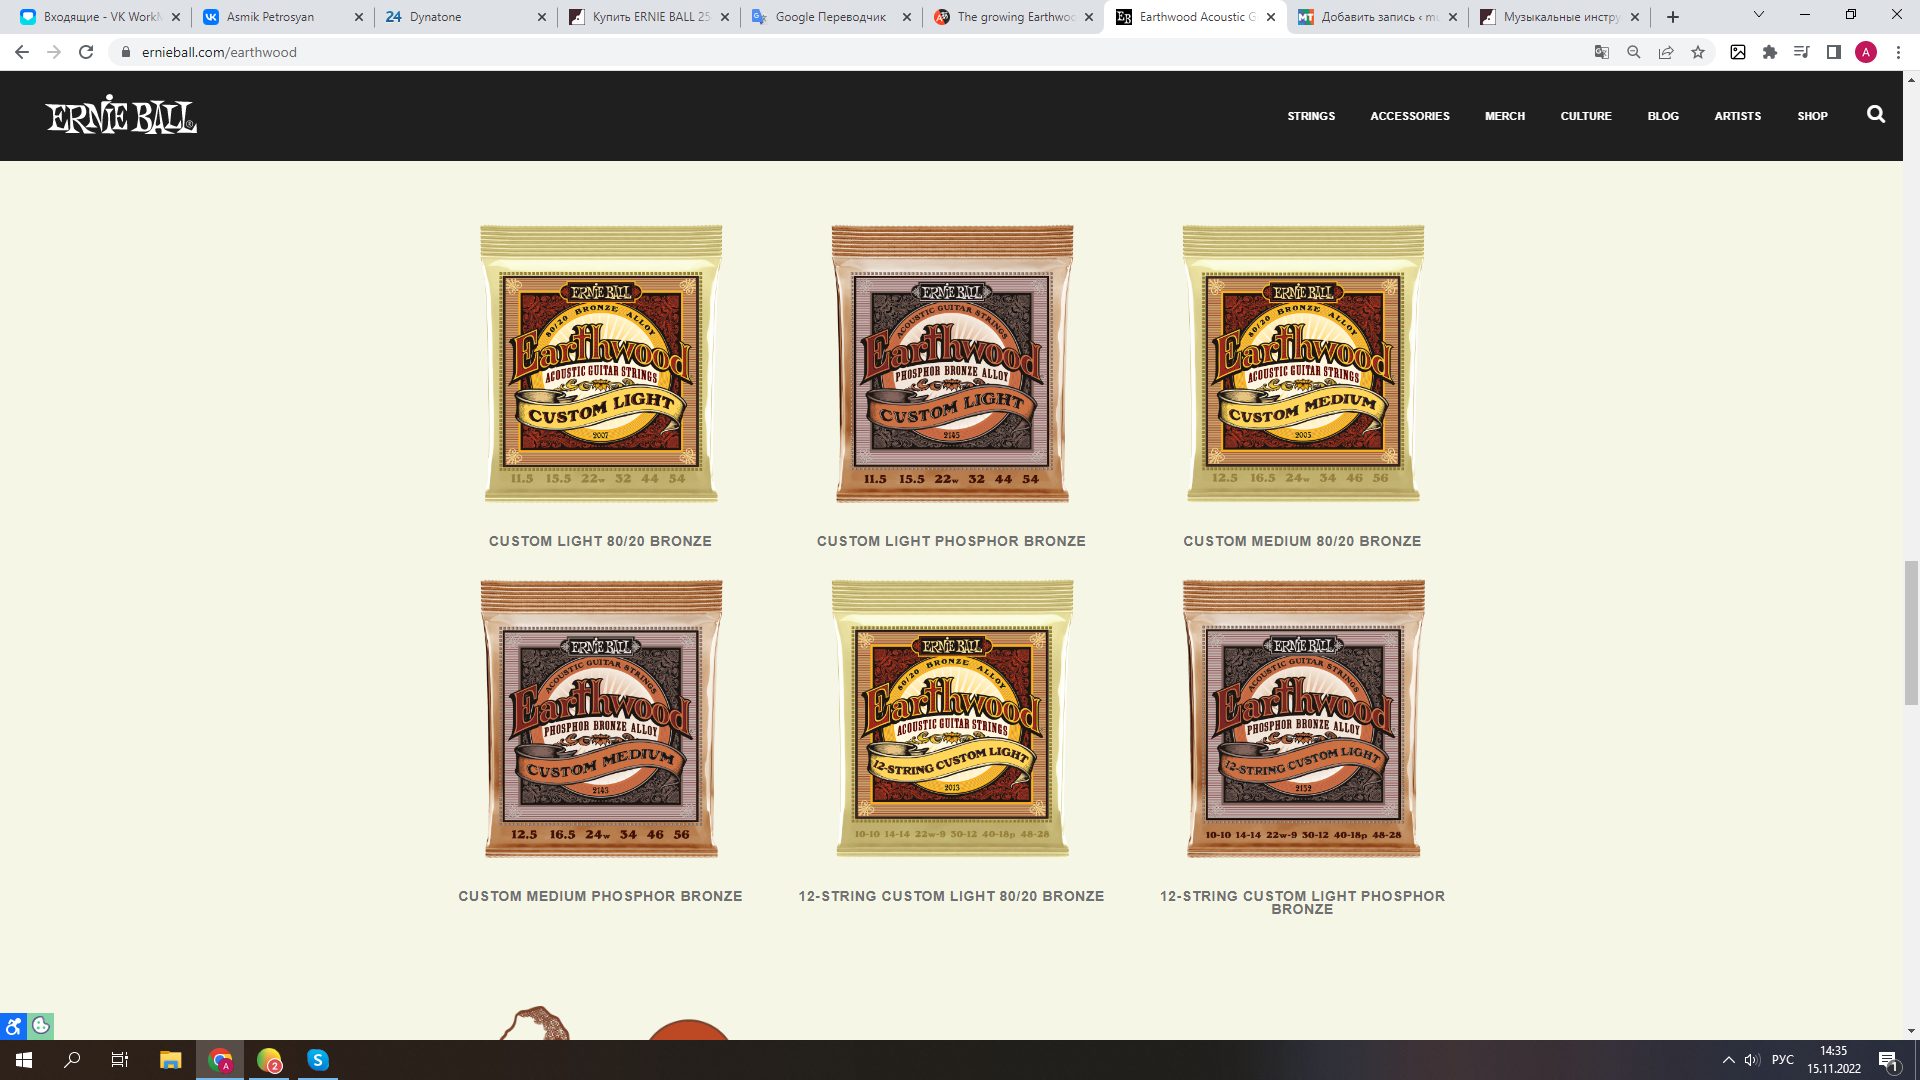Click the Ernie Ball logo in the header
The image size is (1920, 1080).
(121, 115)
